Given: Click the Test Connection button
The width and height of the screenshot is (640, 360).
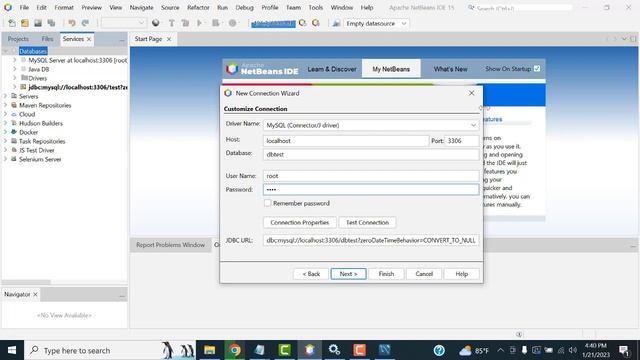Looking at the screenshot, I should click(367, 222).
